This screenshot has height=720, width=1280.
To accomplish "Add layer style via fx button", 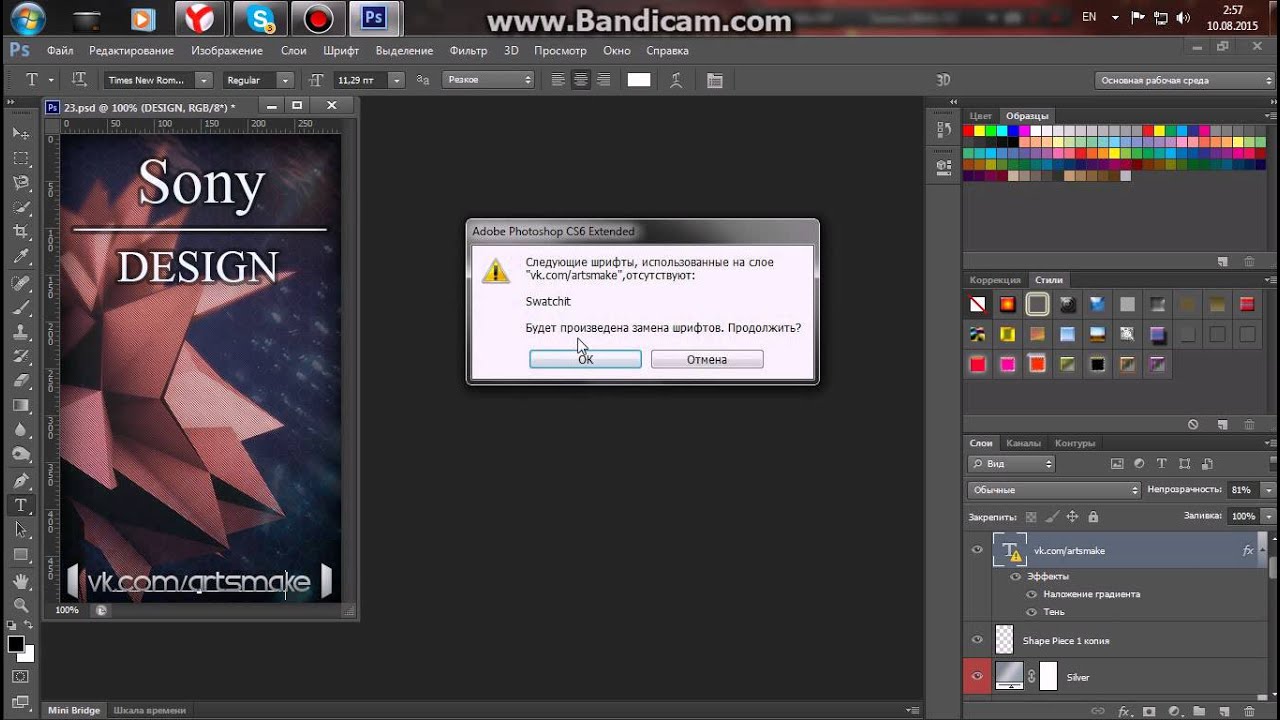I will (1124, 711).
